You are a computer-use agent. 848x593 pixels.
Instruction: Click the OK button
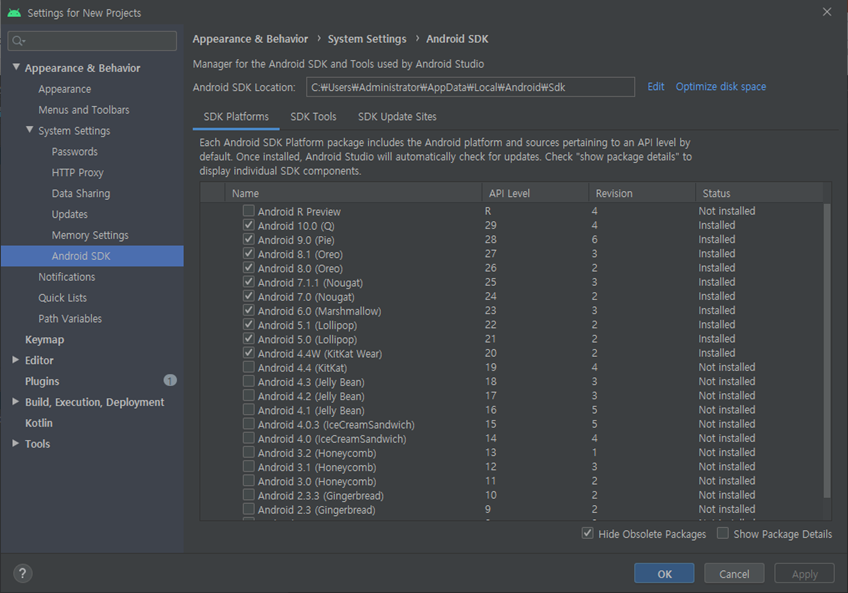[664, 574]
